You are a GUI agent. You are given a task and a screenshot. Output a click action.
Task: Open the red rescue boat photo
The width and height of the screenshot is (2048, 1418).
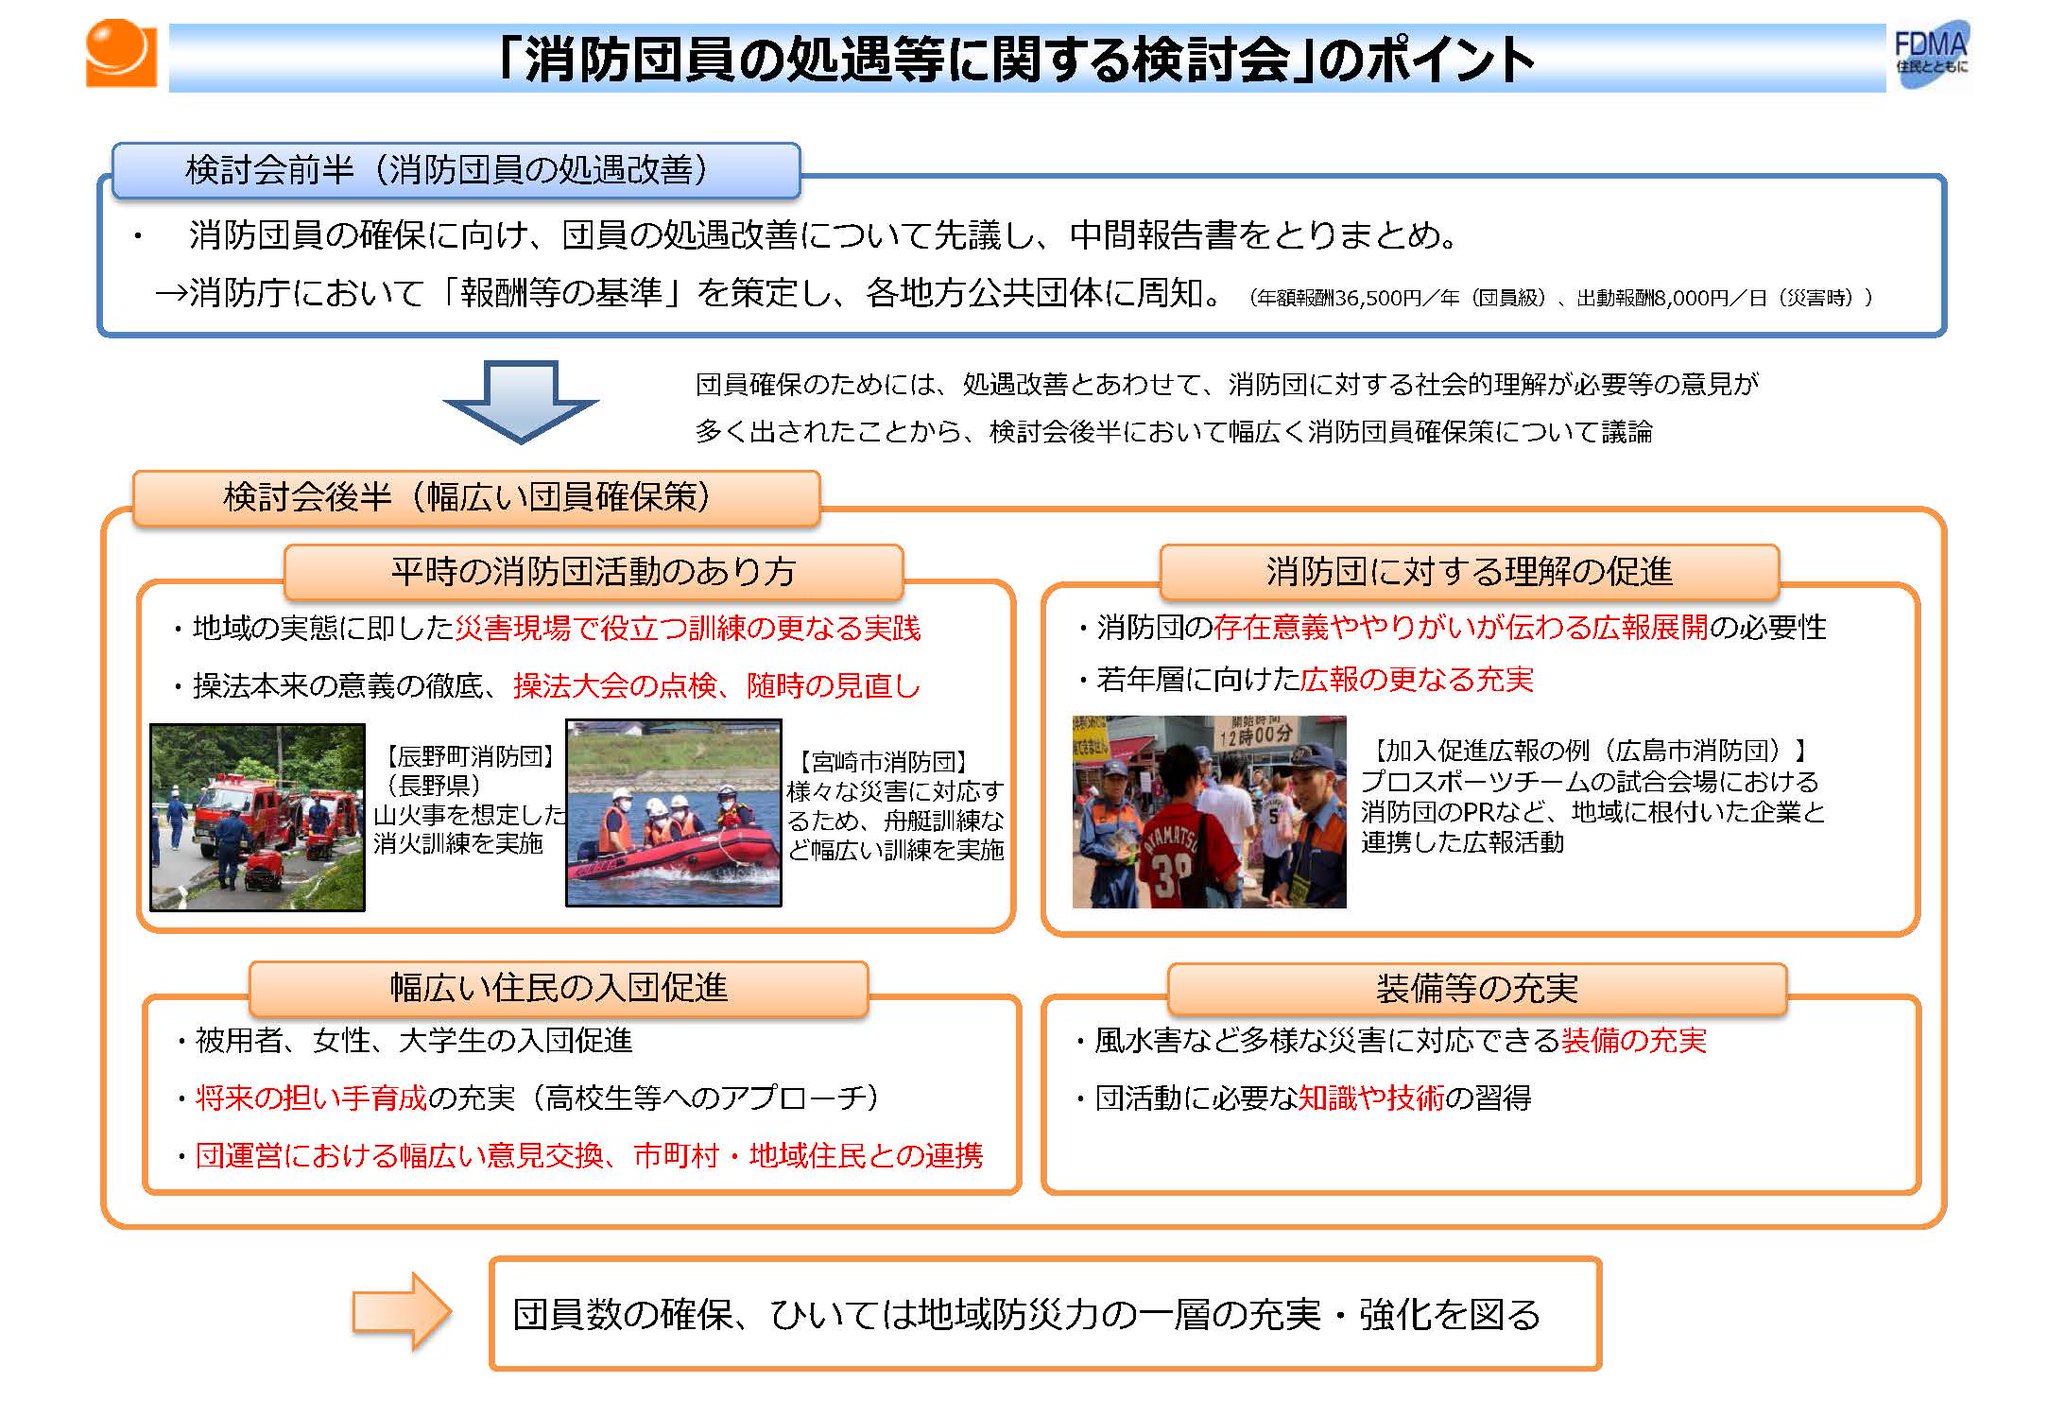[x=673, y=813]
